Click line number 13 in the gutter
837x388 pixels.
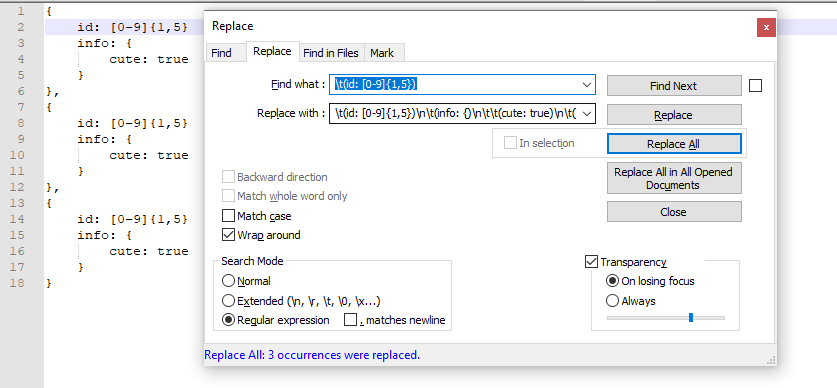[x=17, y=203]
